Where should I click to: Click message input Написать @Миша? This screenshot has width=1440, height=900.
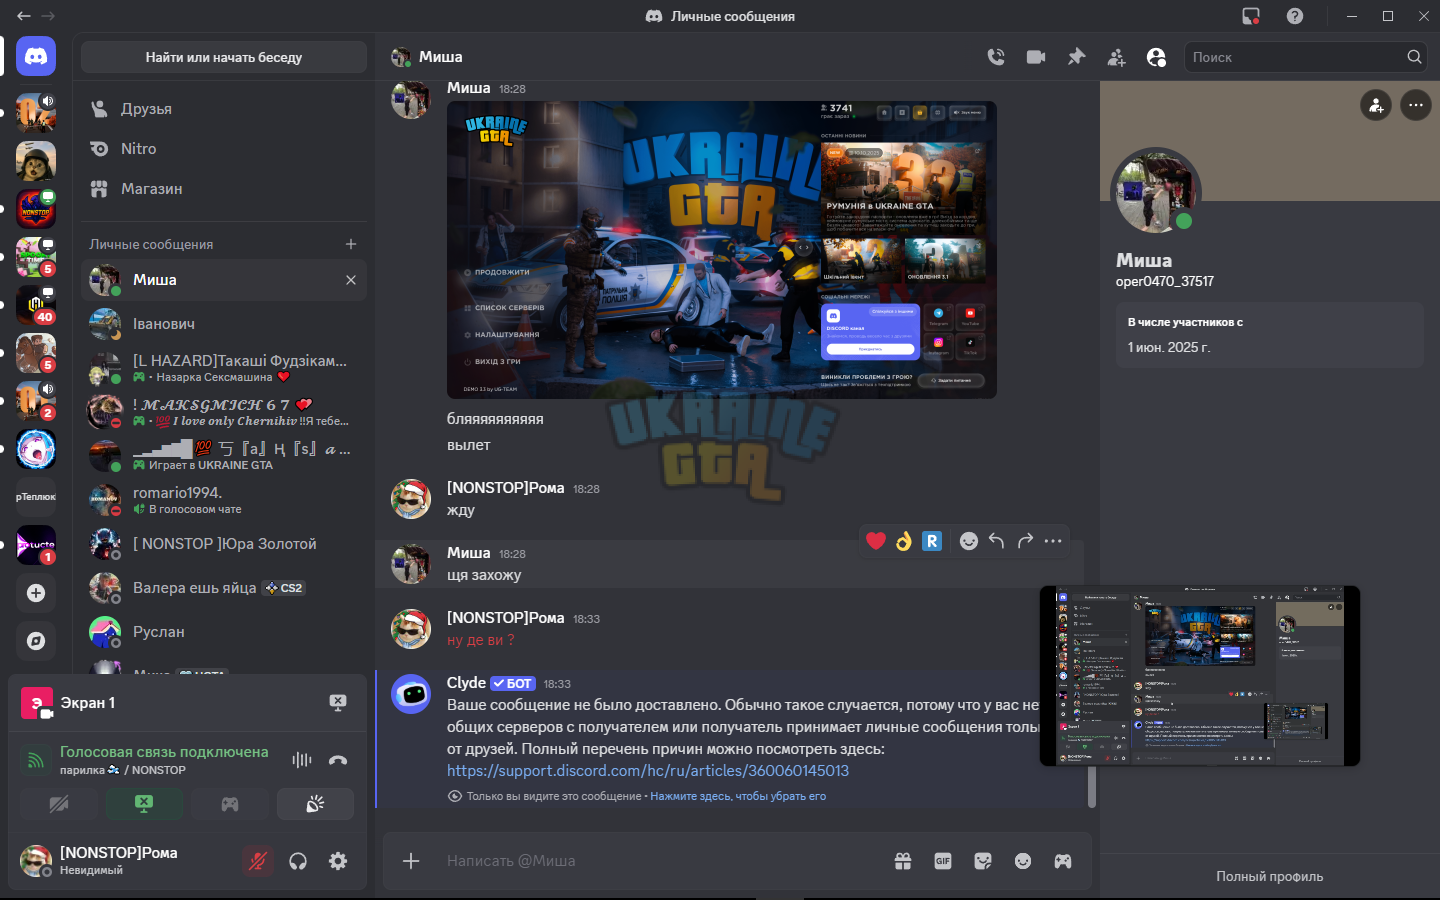point(660,861)
